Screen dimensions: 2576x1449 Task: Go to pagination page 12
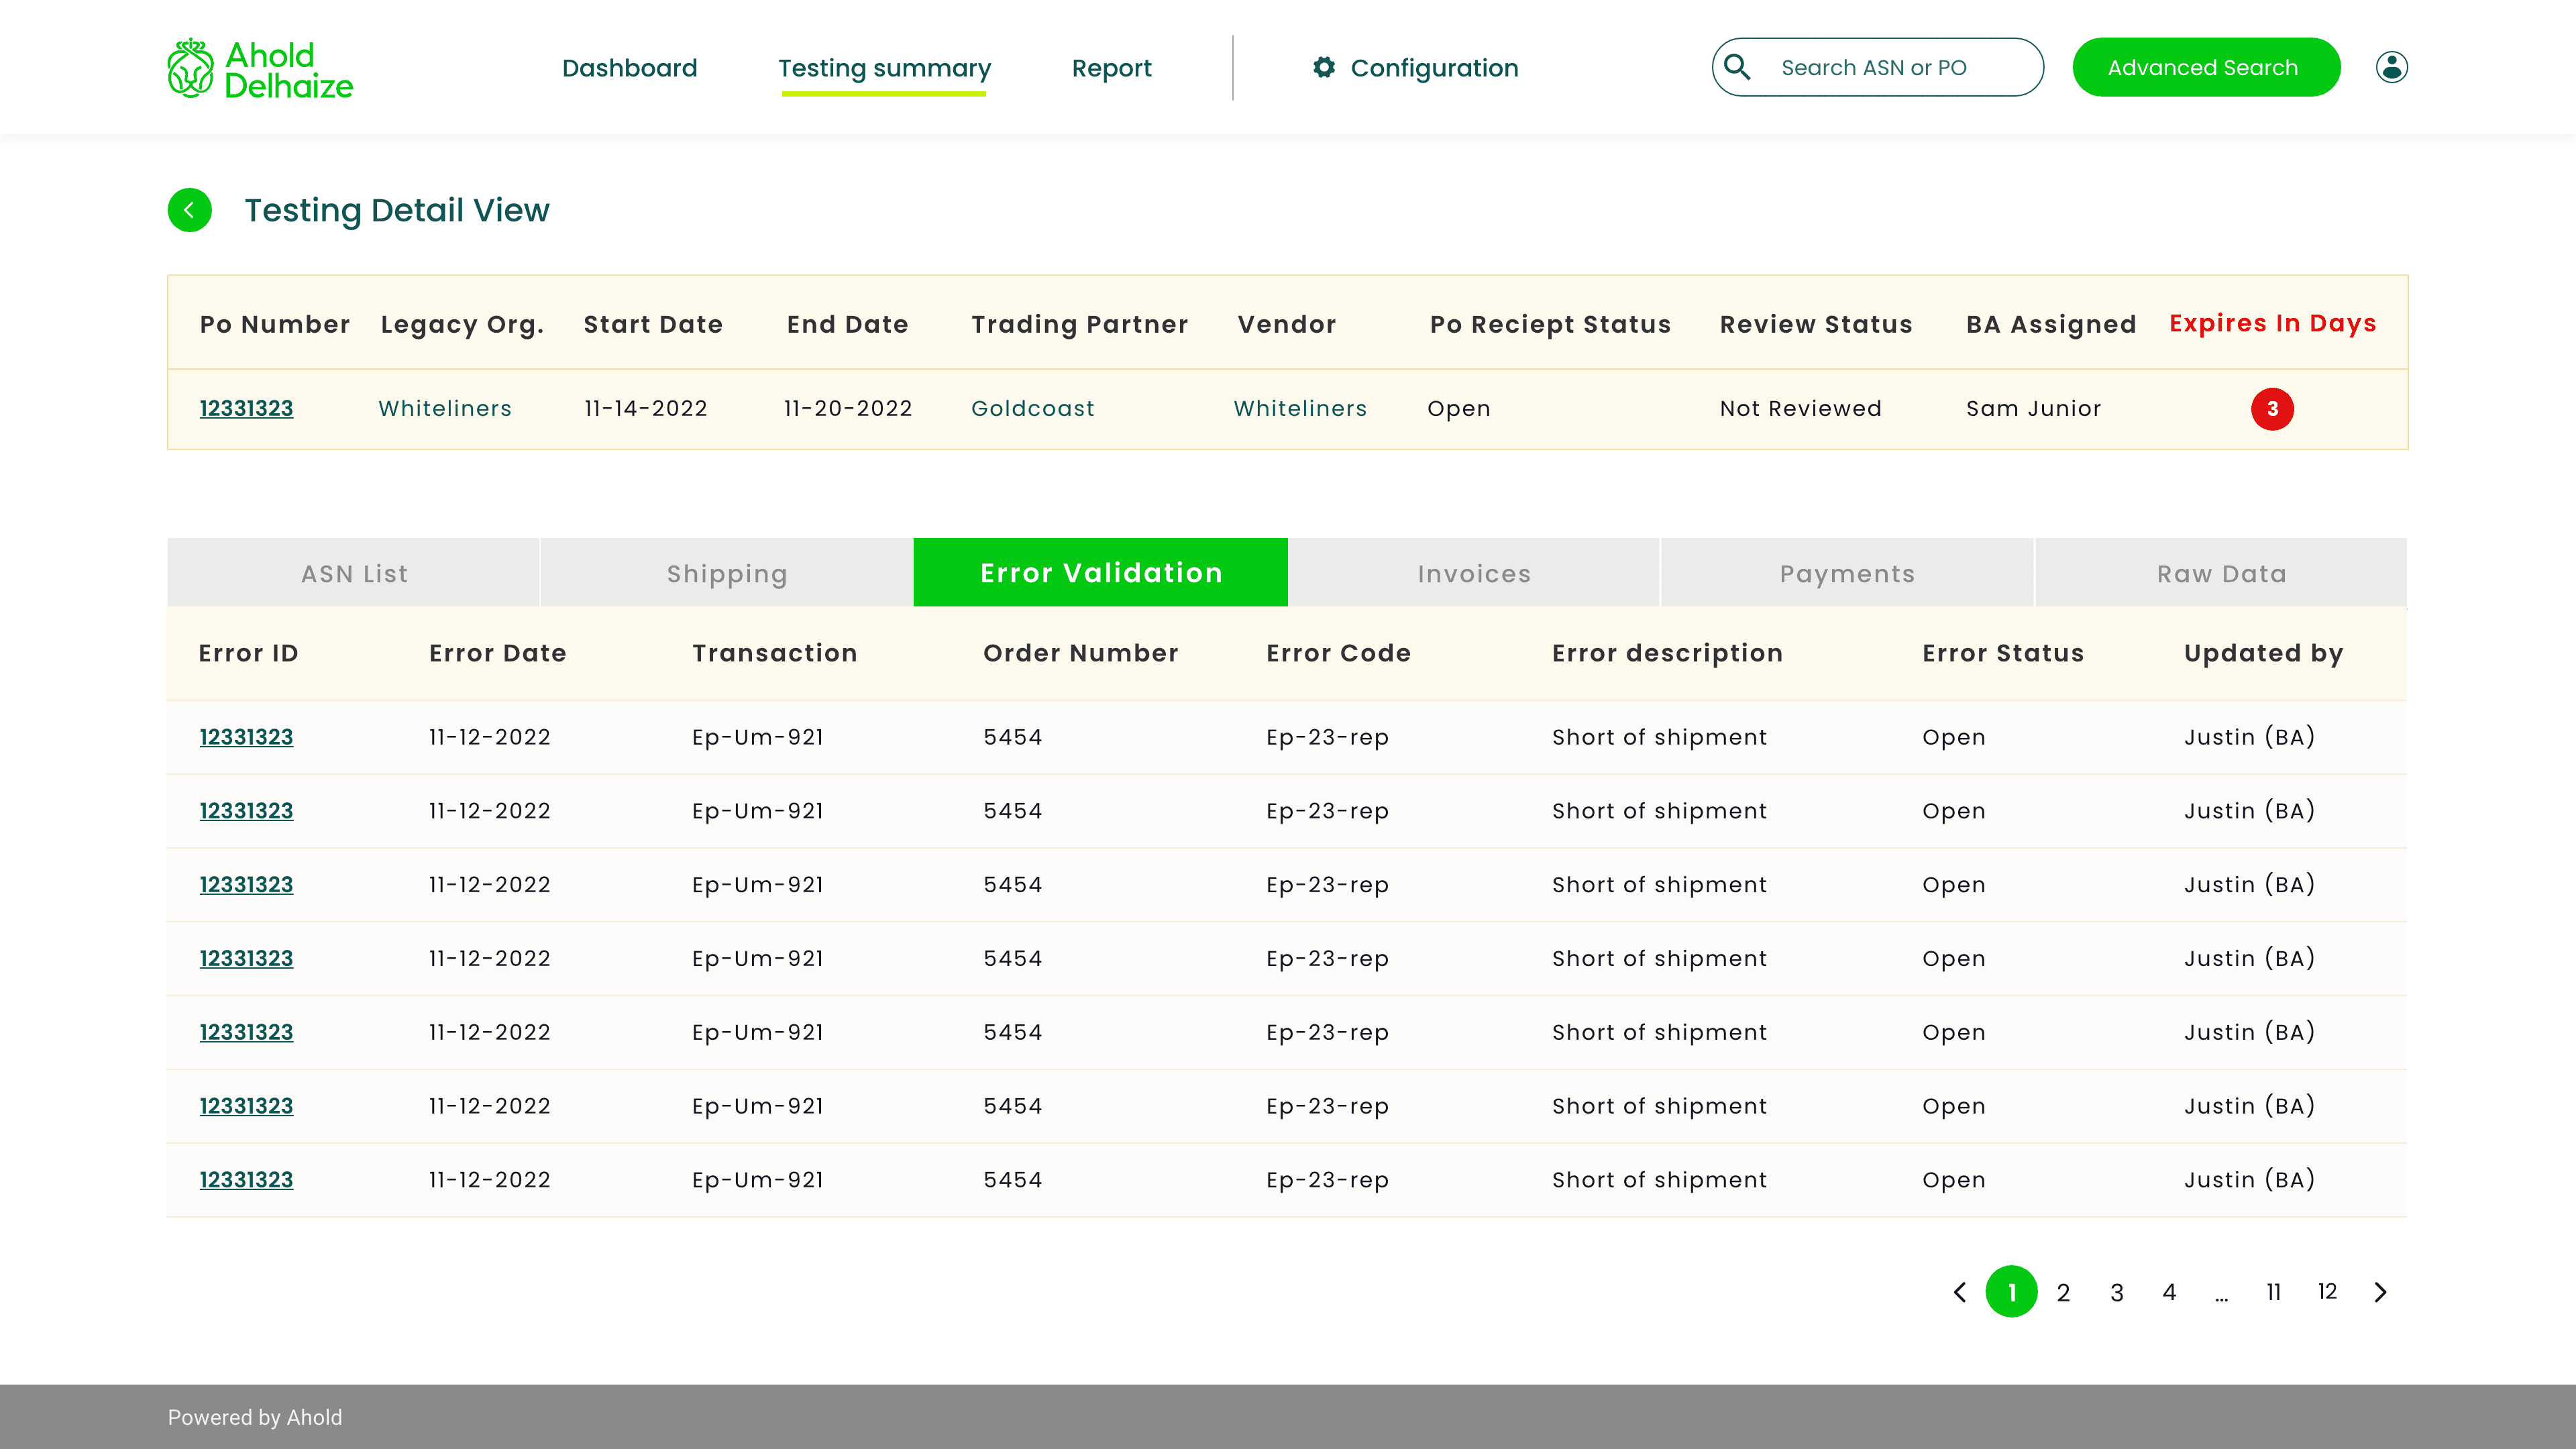2327,1292
